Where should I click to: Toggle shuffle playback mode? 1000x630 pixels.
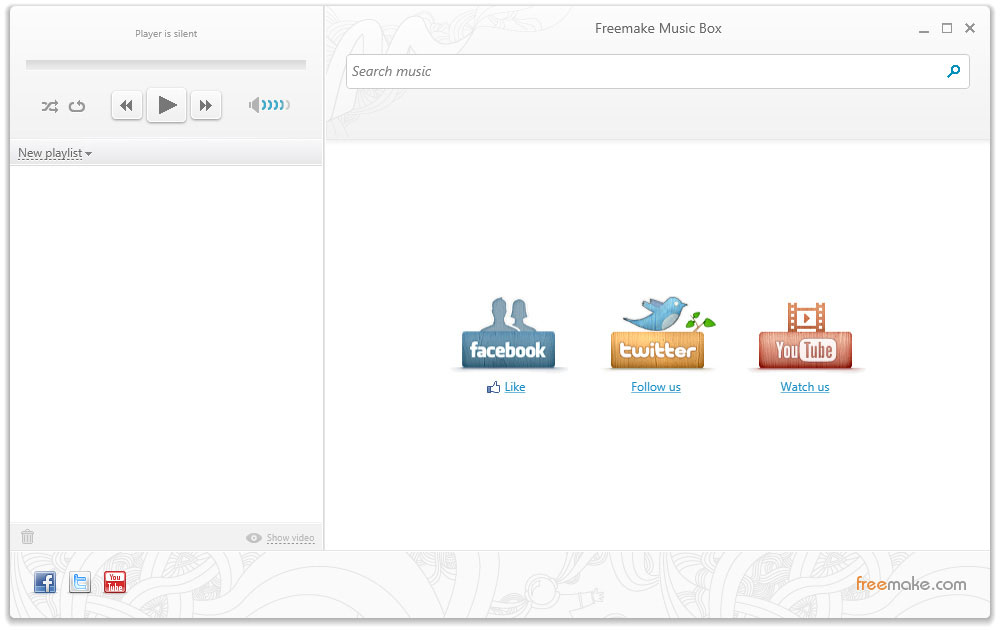49,106
